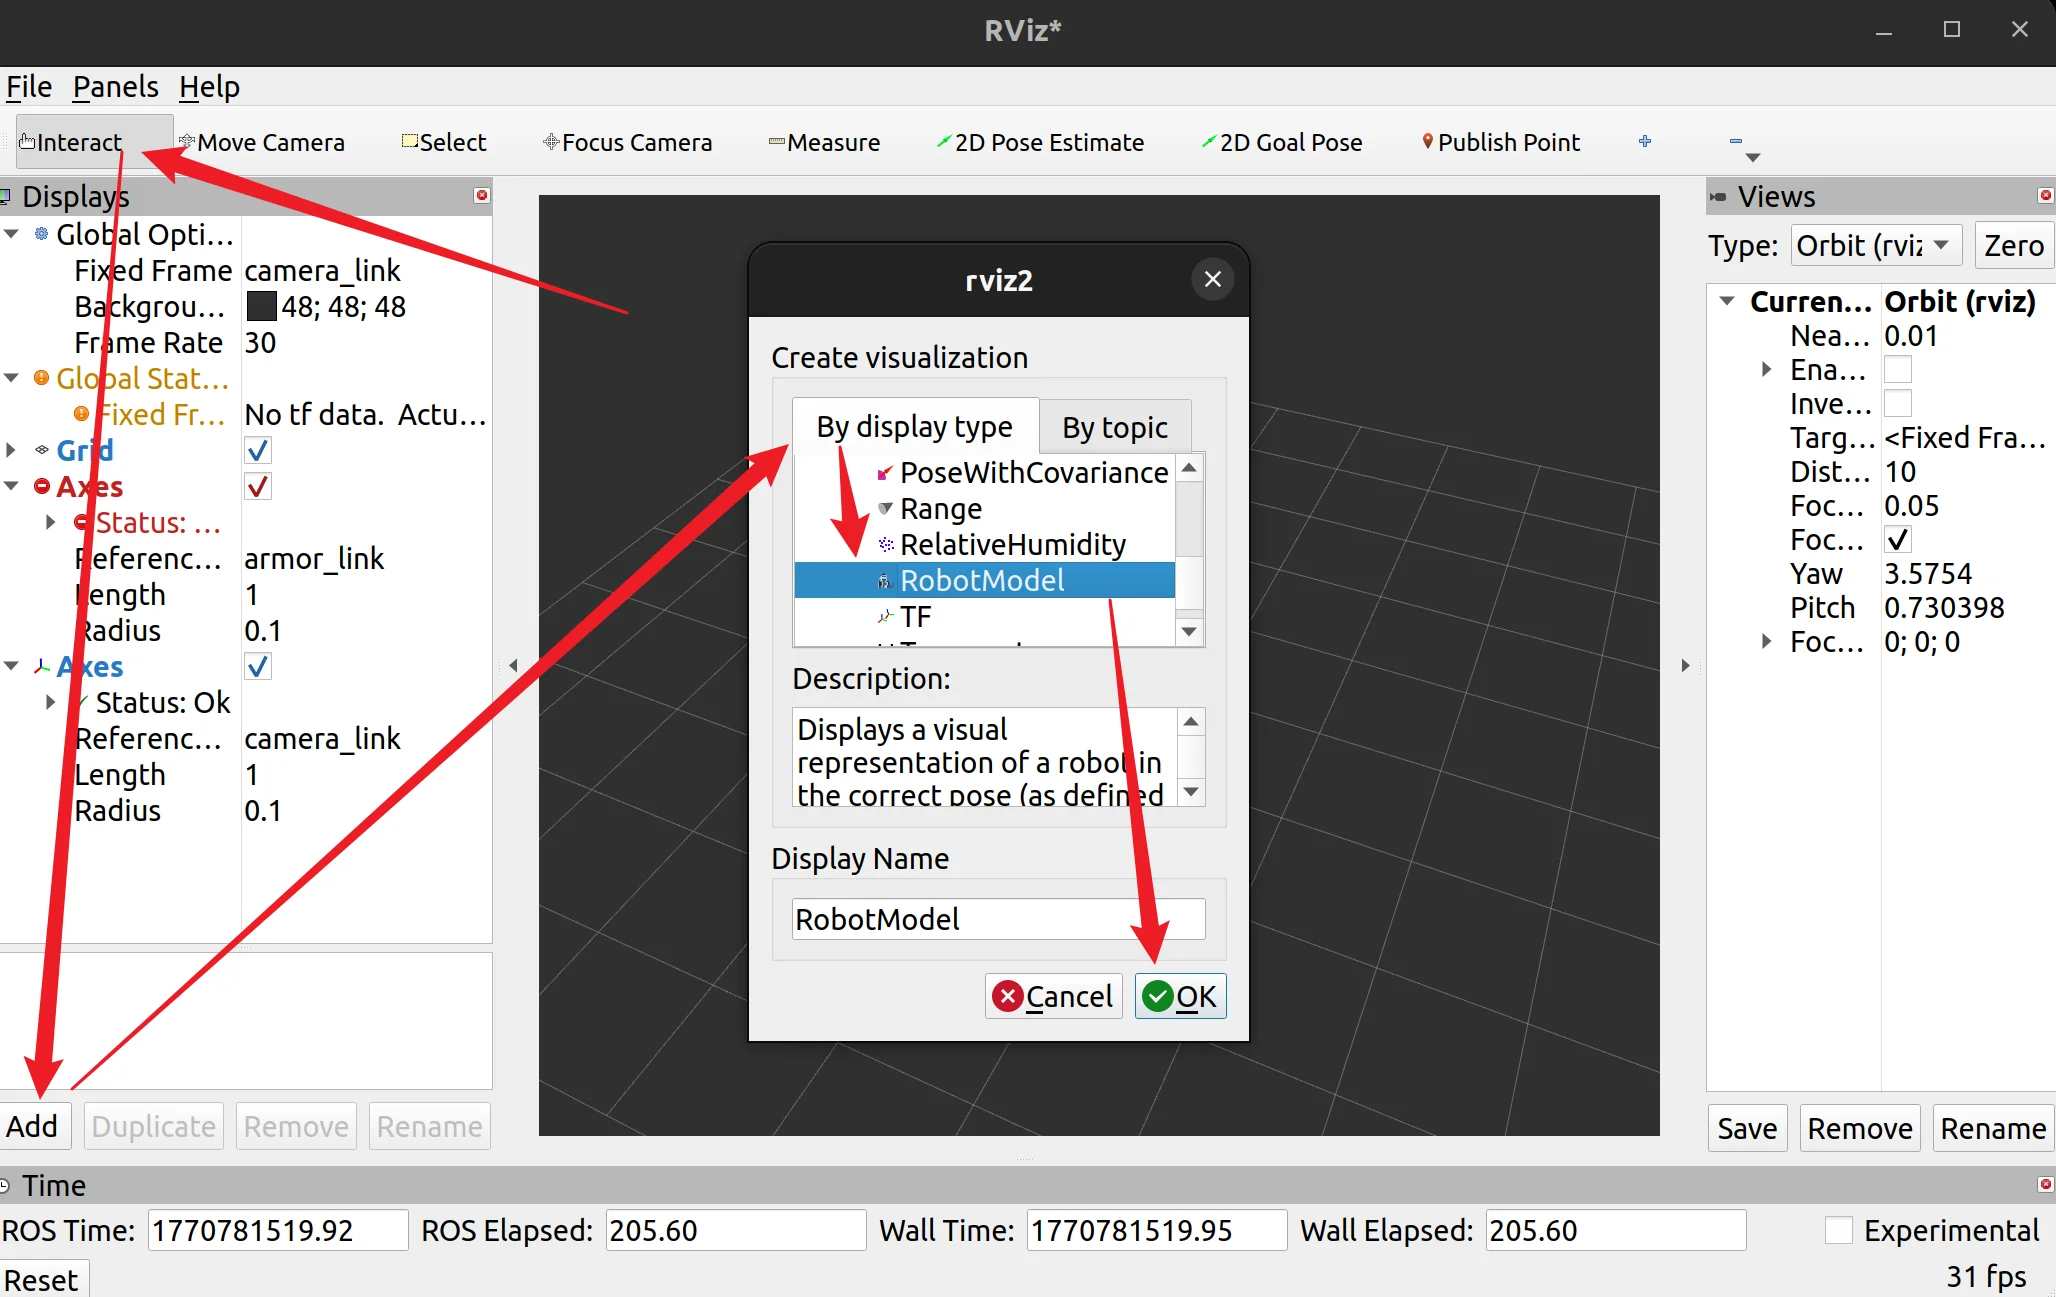The height and width of the screenshot is (1297, 2056).
Task: Close the Views panel
Action: point(2045,195)
